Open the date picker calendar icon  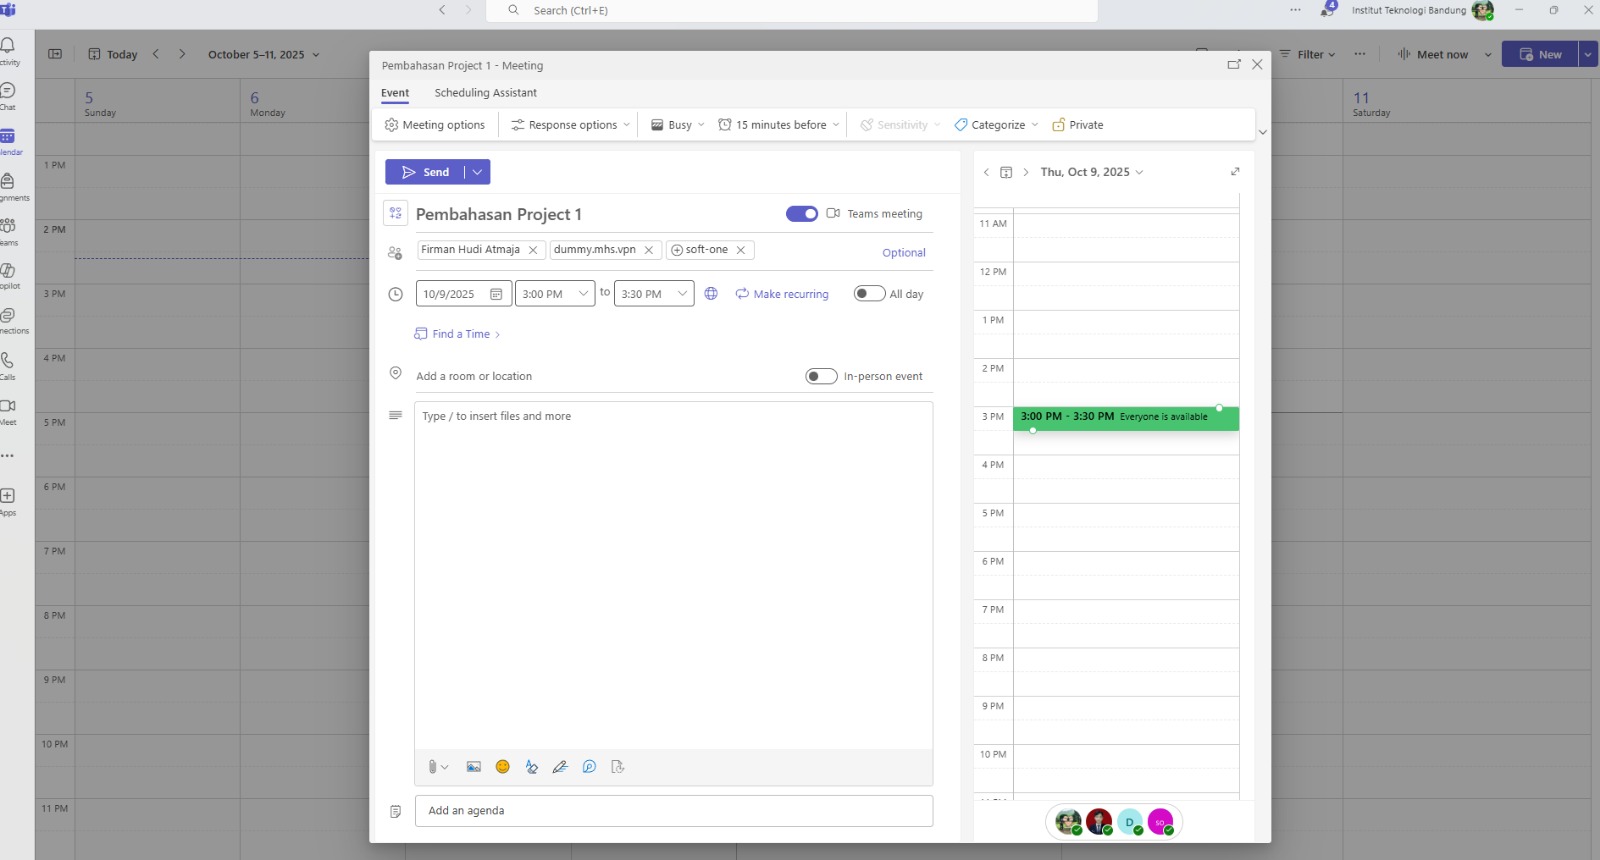(496, 294)
